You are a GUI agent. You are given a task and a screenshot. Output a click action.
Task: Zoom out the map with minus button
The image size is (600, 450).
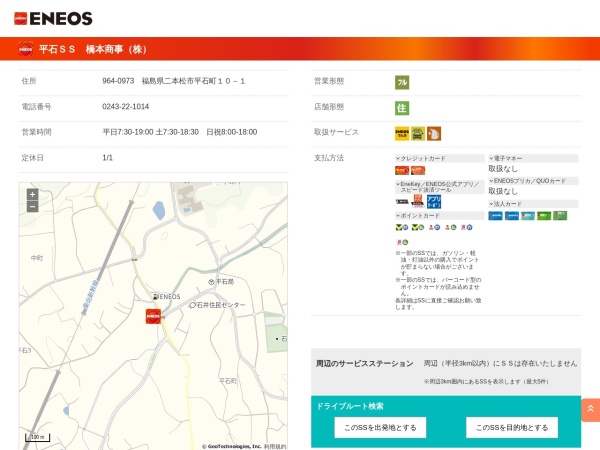[x=33, y=207]
